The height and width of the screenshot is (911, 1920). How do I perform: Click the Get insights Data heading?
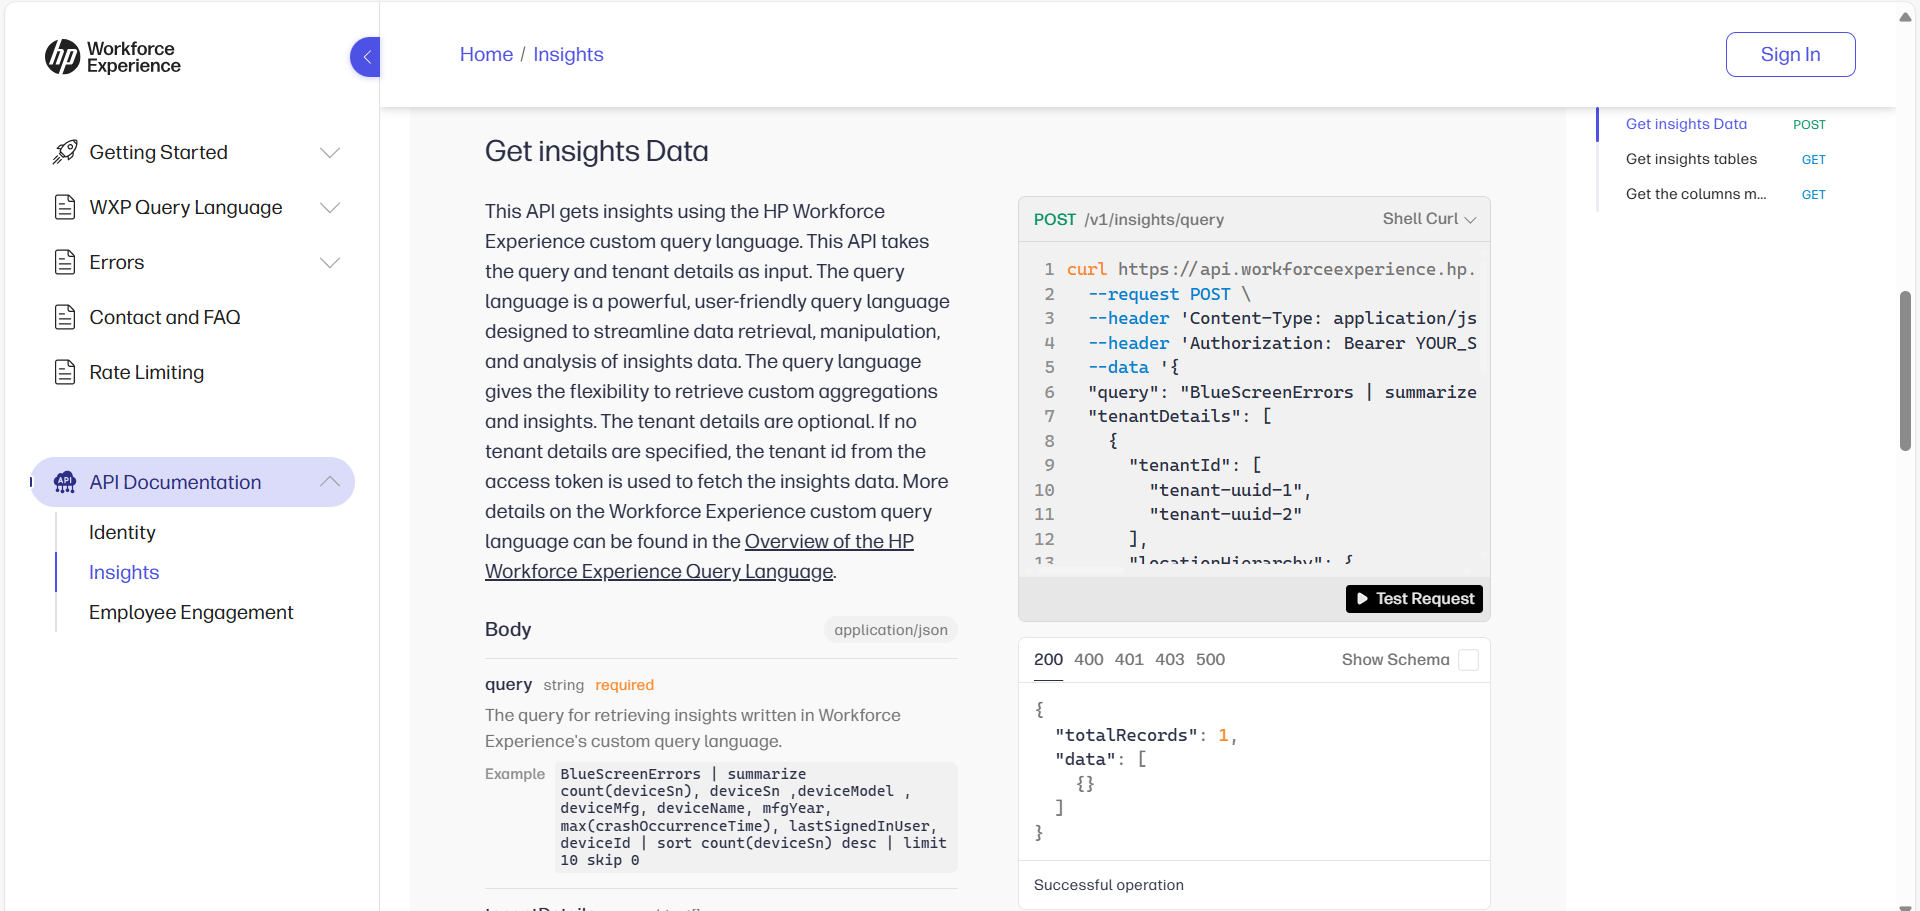pyautogui.click(x=597, y=151)
